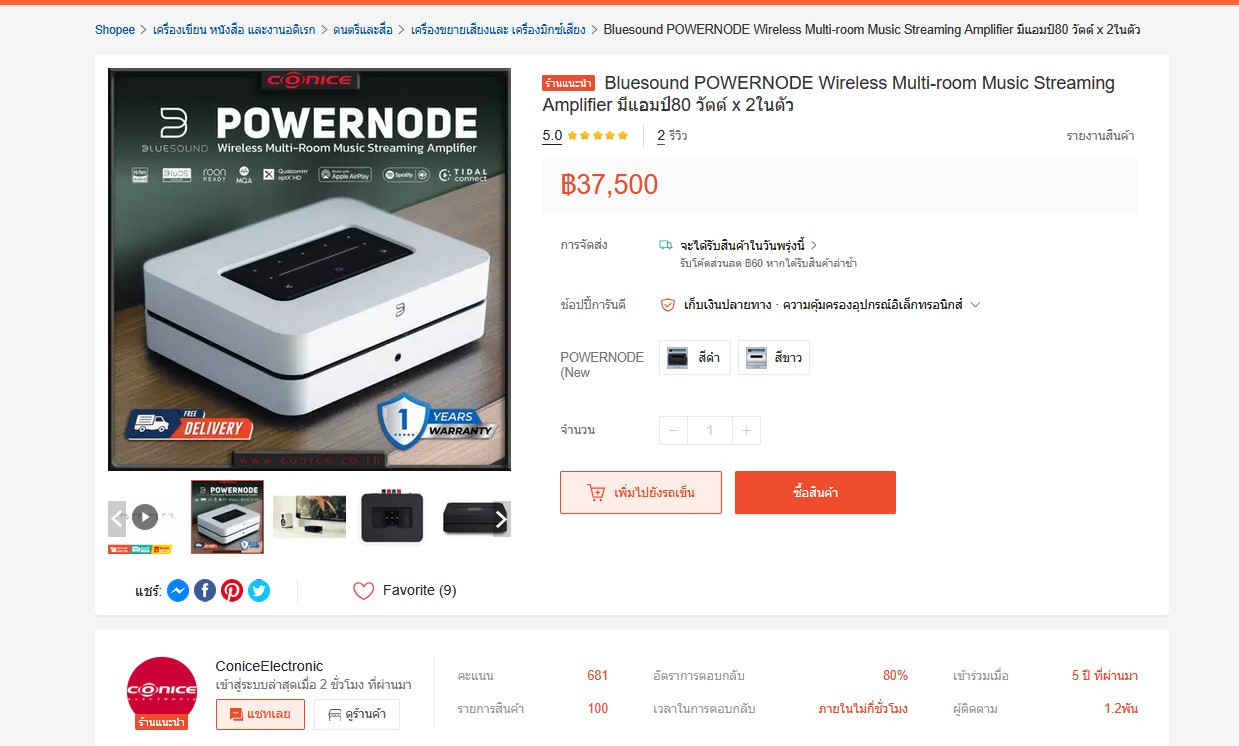This screenshot has width=1239, height=746.
Task: Add item to cart button
Action: click(641, 493)
